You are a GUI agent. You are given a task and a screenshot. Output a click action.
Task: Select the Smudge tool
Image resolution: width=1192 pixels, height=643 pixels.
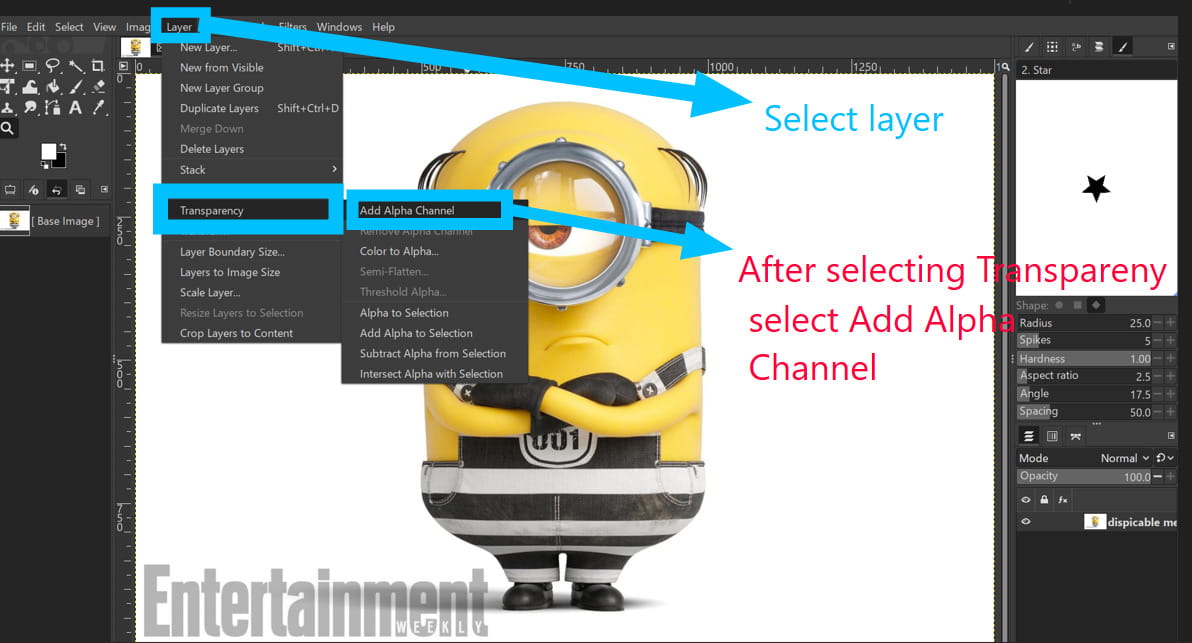[30, 107]
